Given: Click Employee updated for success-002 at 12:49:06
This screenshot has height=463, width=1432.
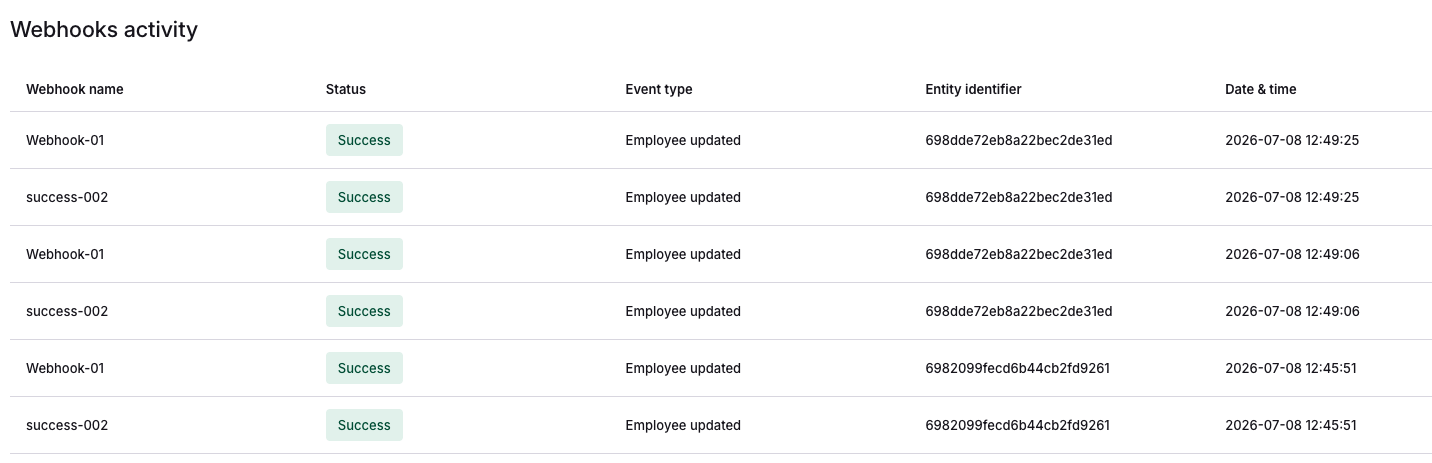Looking at the screenshot, I should 683,311.
